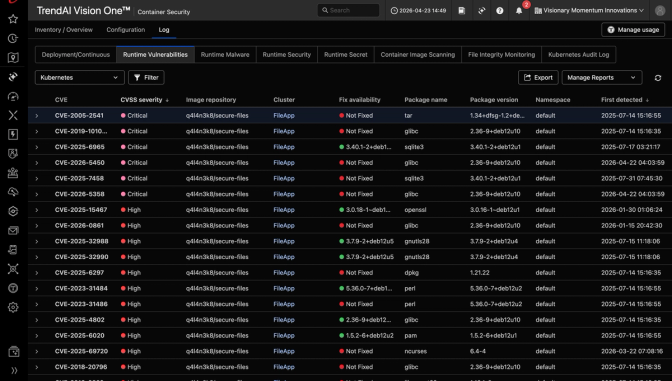Click package version 1.21.22 cell
Image resolution: width=672 pixels, height=381 pixels.
click(480, 273)
